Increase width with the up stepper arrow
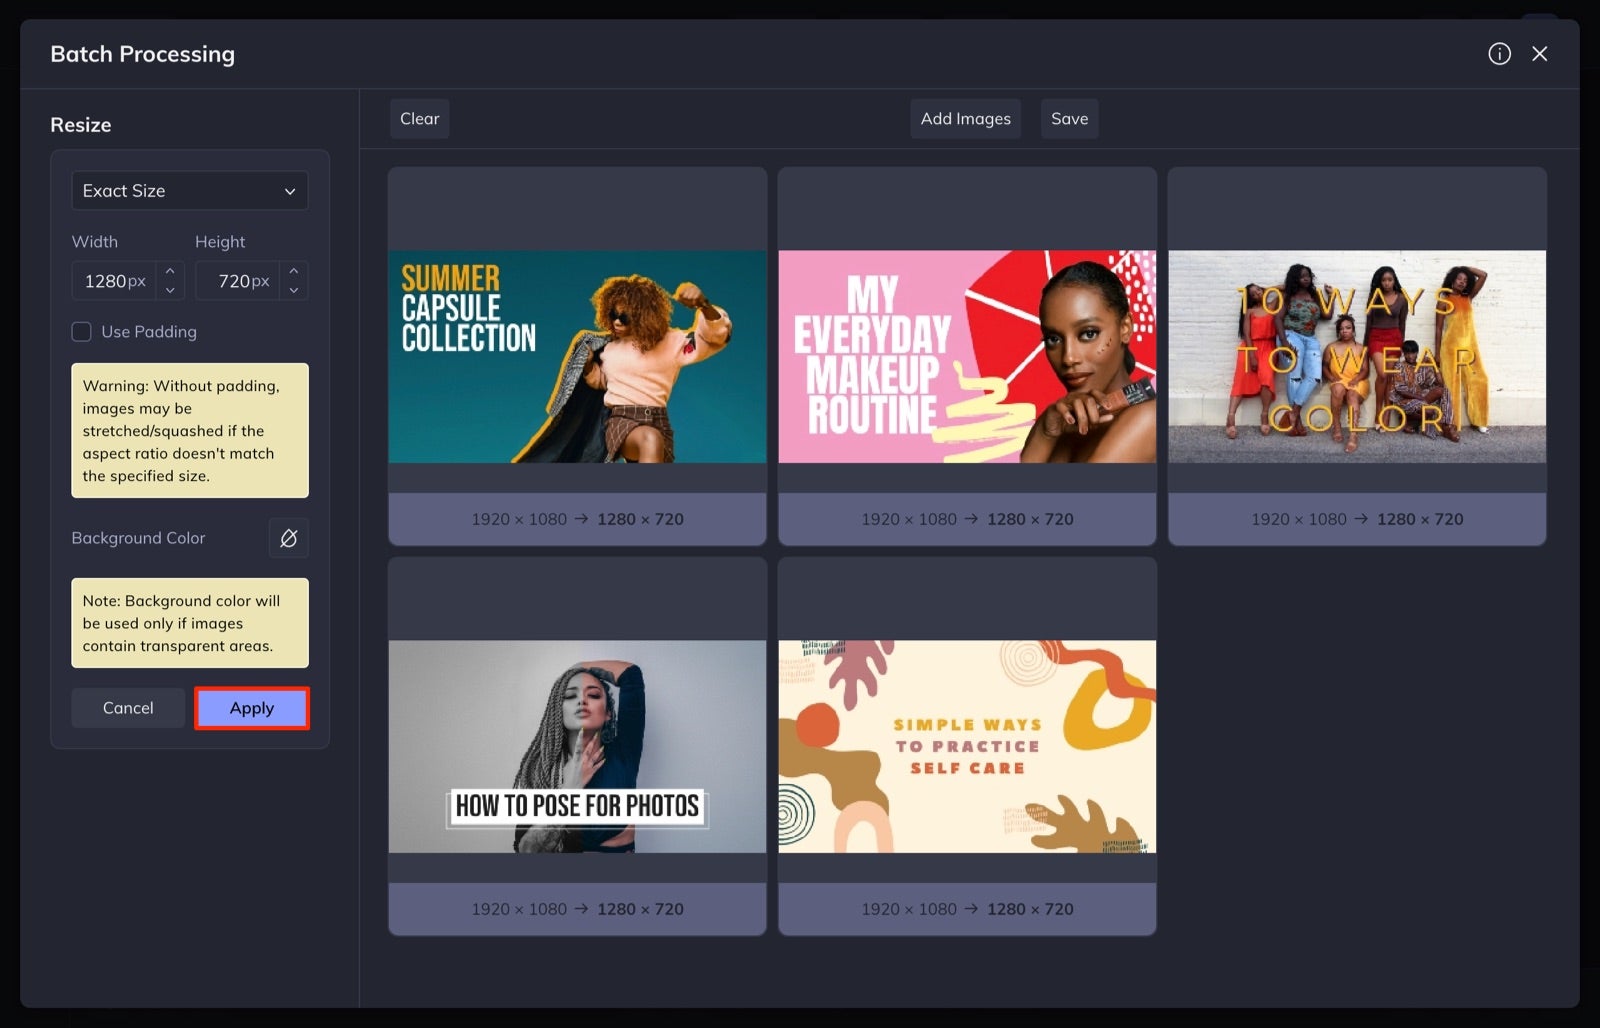The image size is (1600, 1028). click(x=170, y=271)
